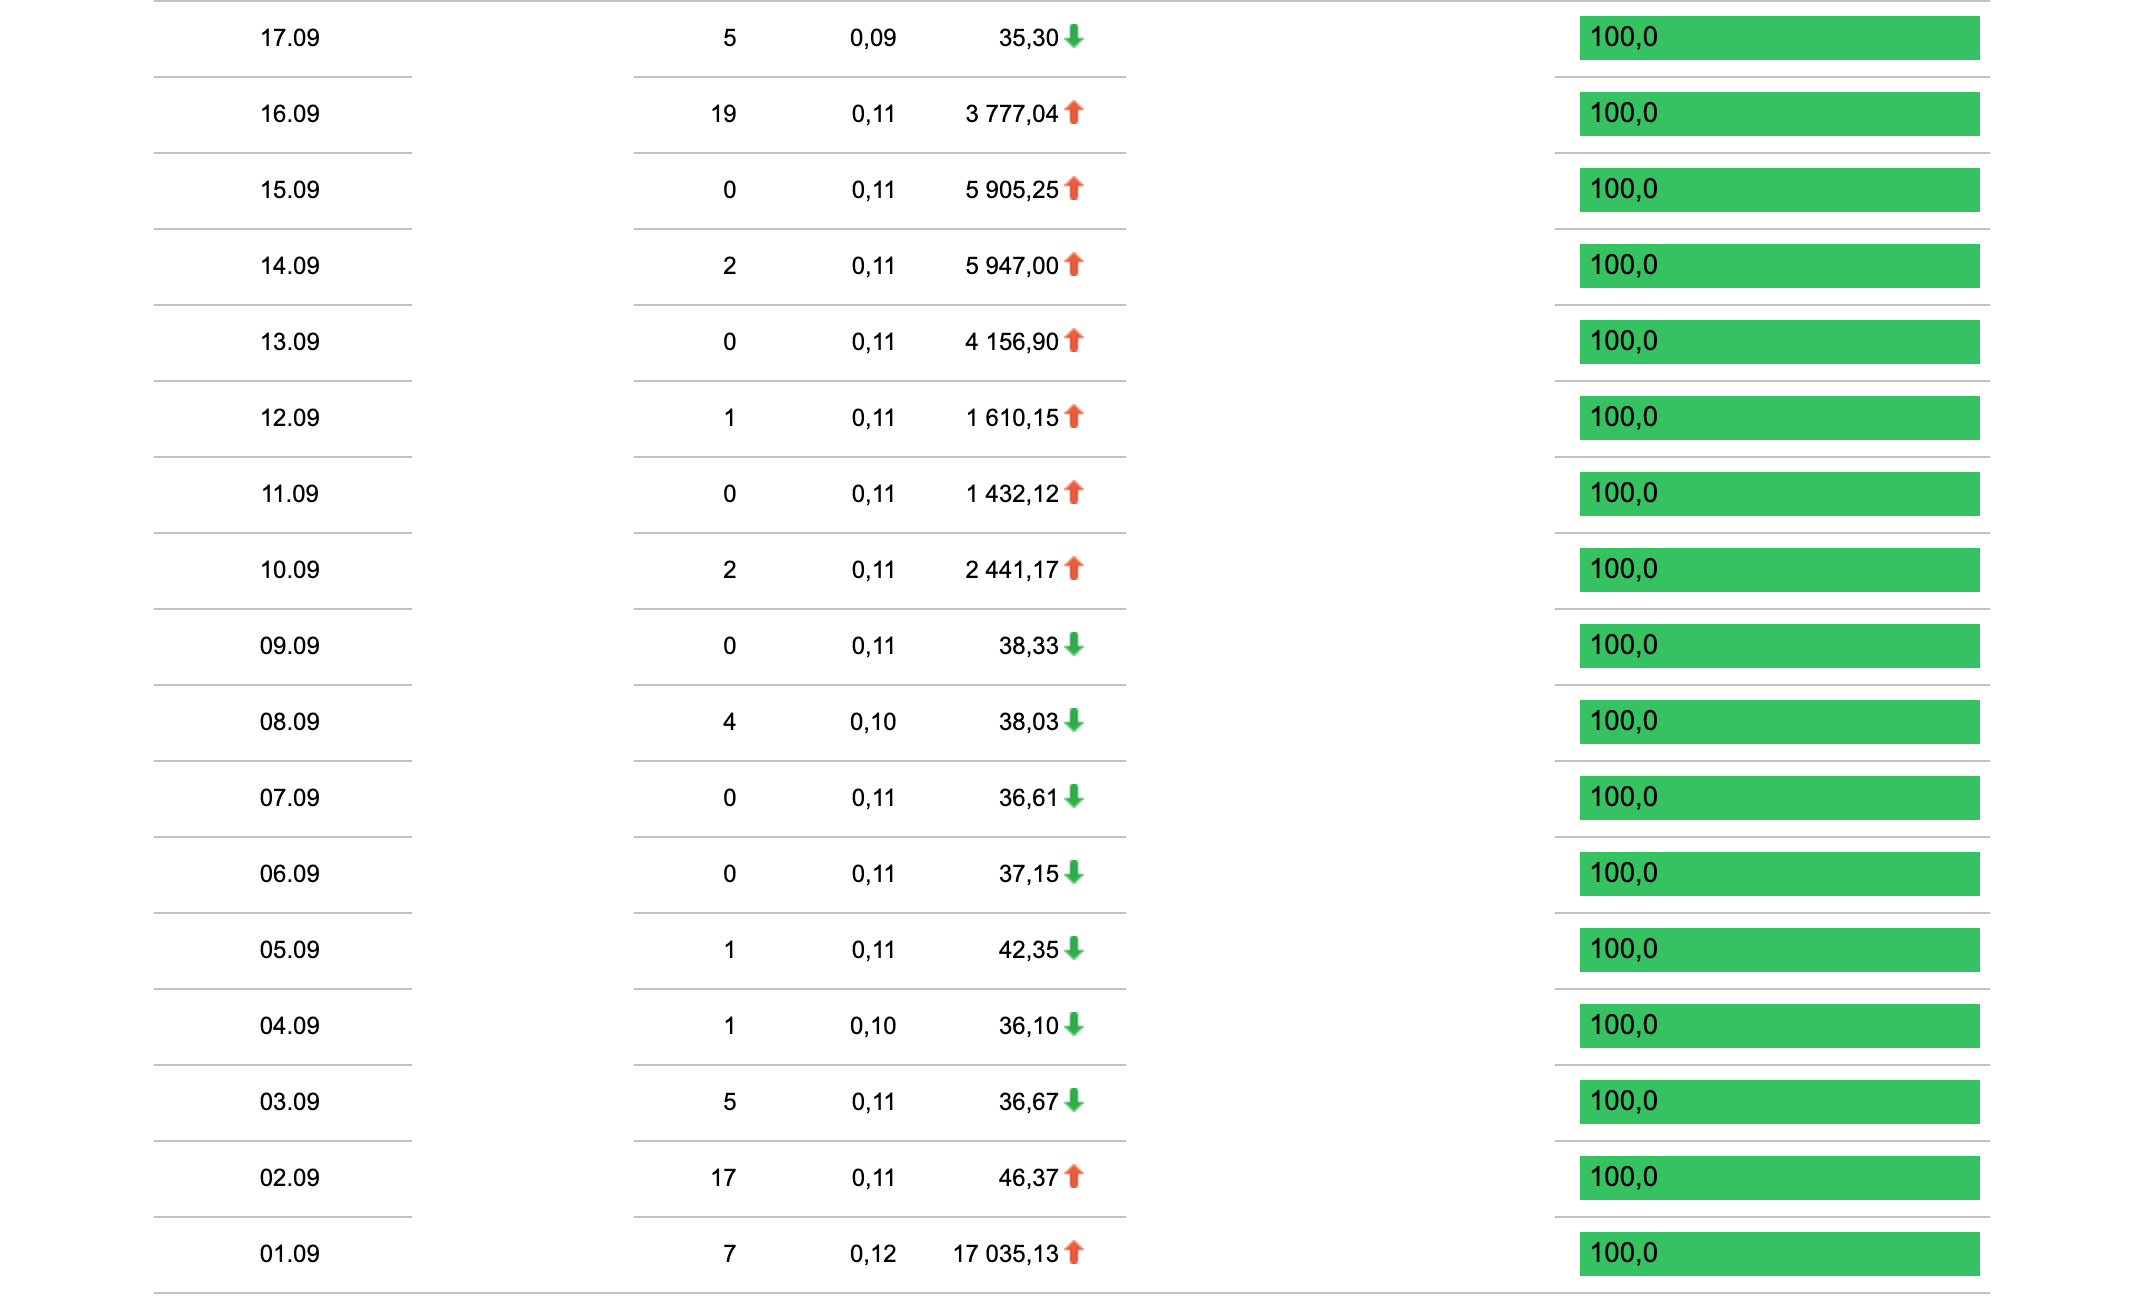This screenshot has height=1306, width=2142.
Task: Click the count 19 in the 16.09 row
Action: [724, 114]
